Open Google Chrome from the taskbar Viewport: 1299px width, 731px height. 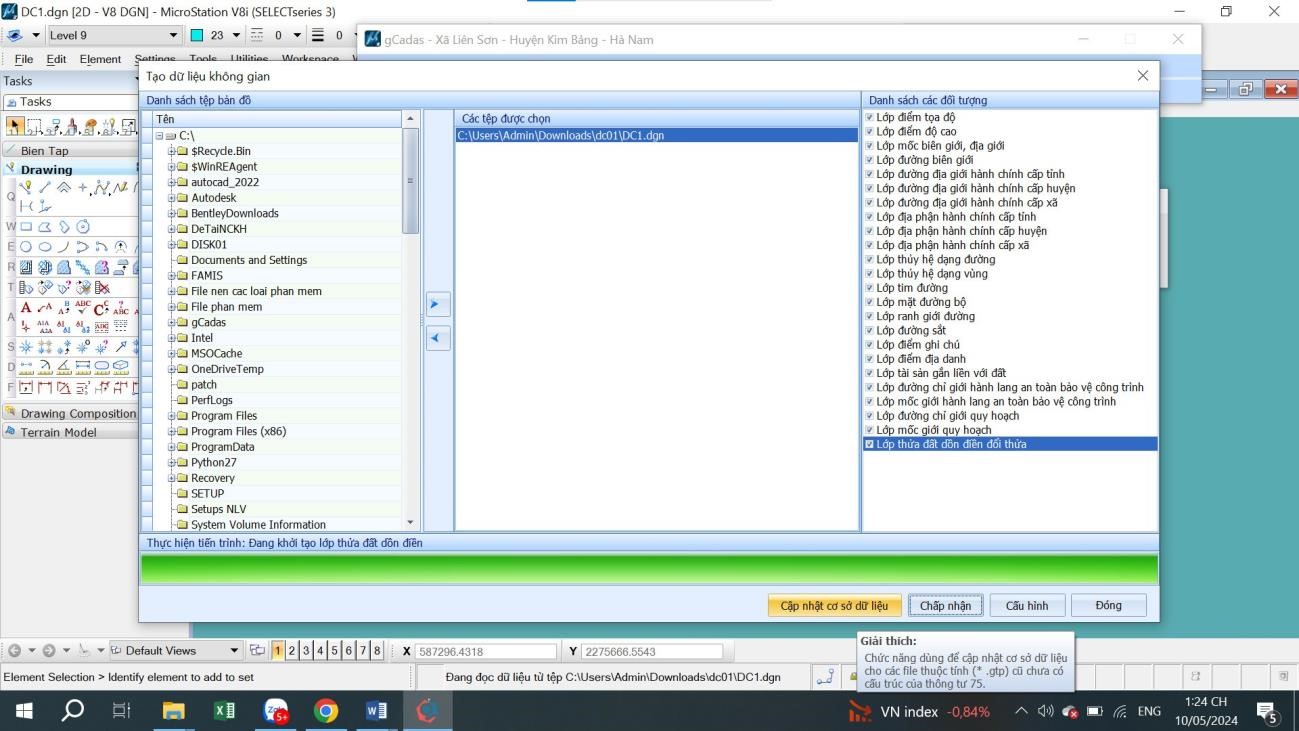325,711
